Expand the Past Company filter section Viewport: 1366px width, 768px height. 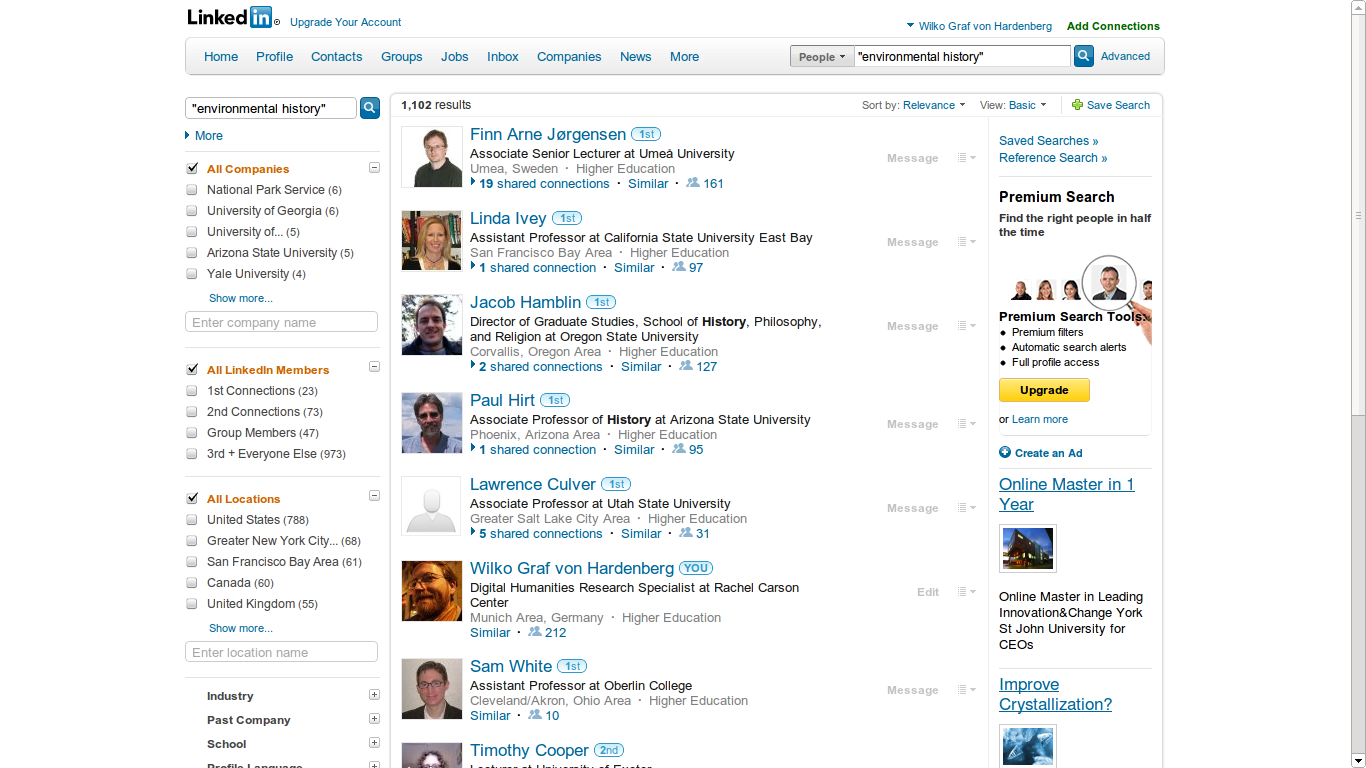click(374, 719)
